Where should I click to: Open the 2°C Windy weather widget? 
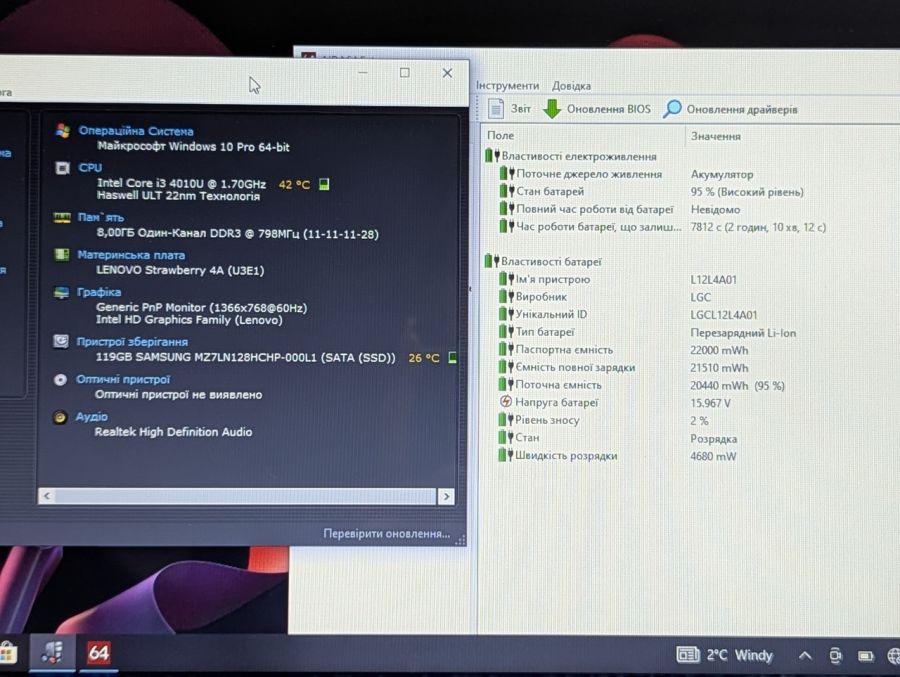[x=724, y=655]
